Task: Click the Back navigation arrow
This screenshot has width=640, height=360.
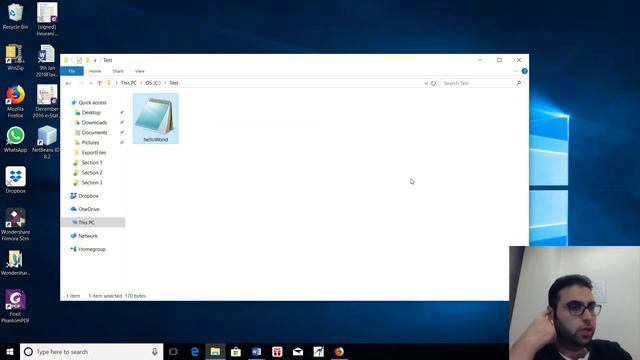Action: pyautogui.click(x=68, y=83)
